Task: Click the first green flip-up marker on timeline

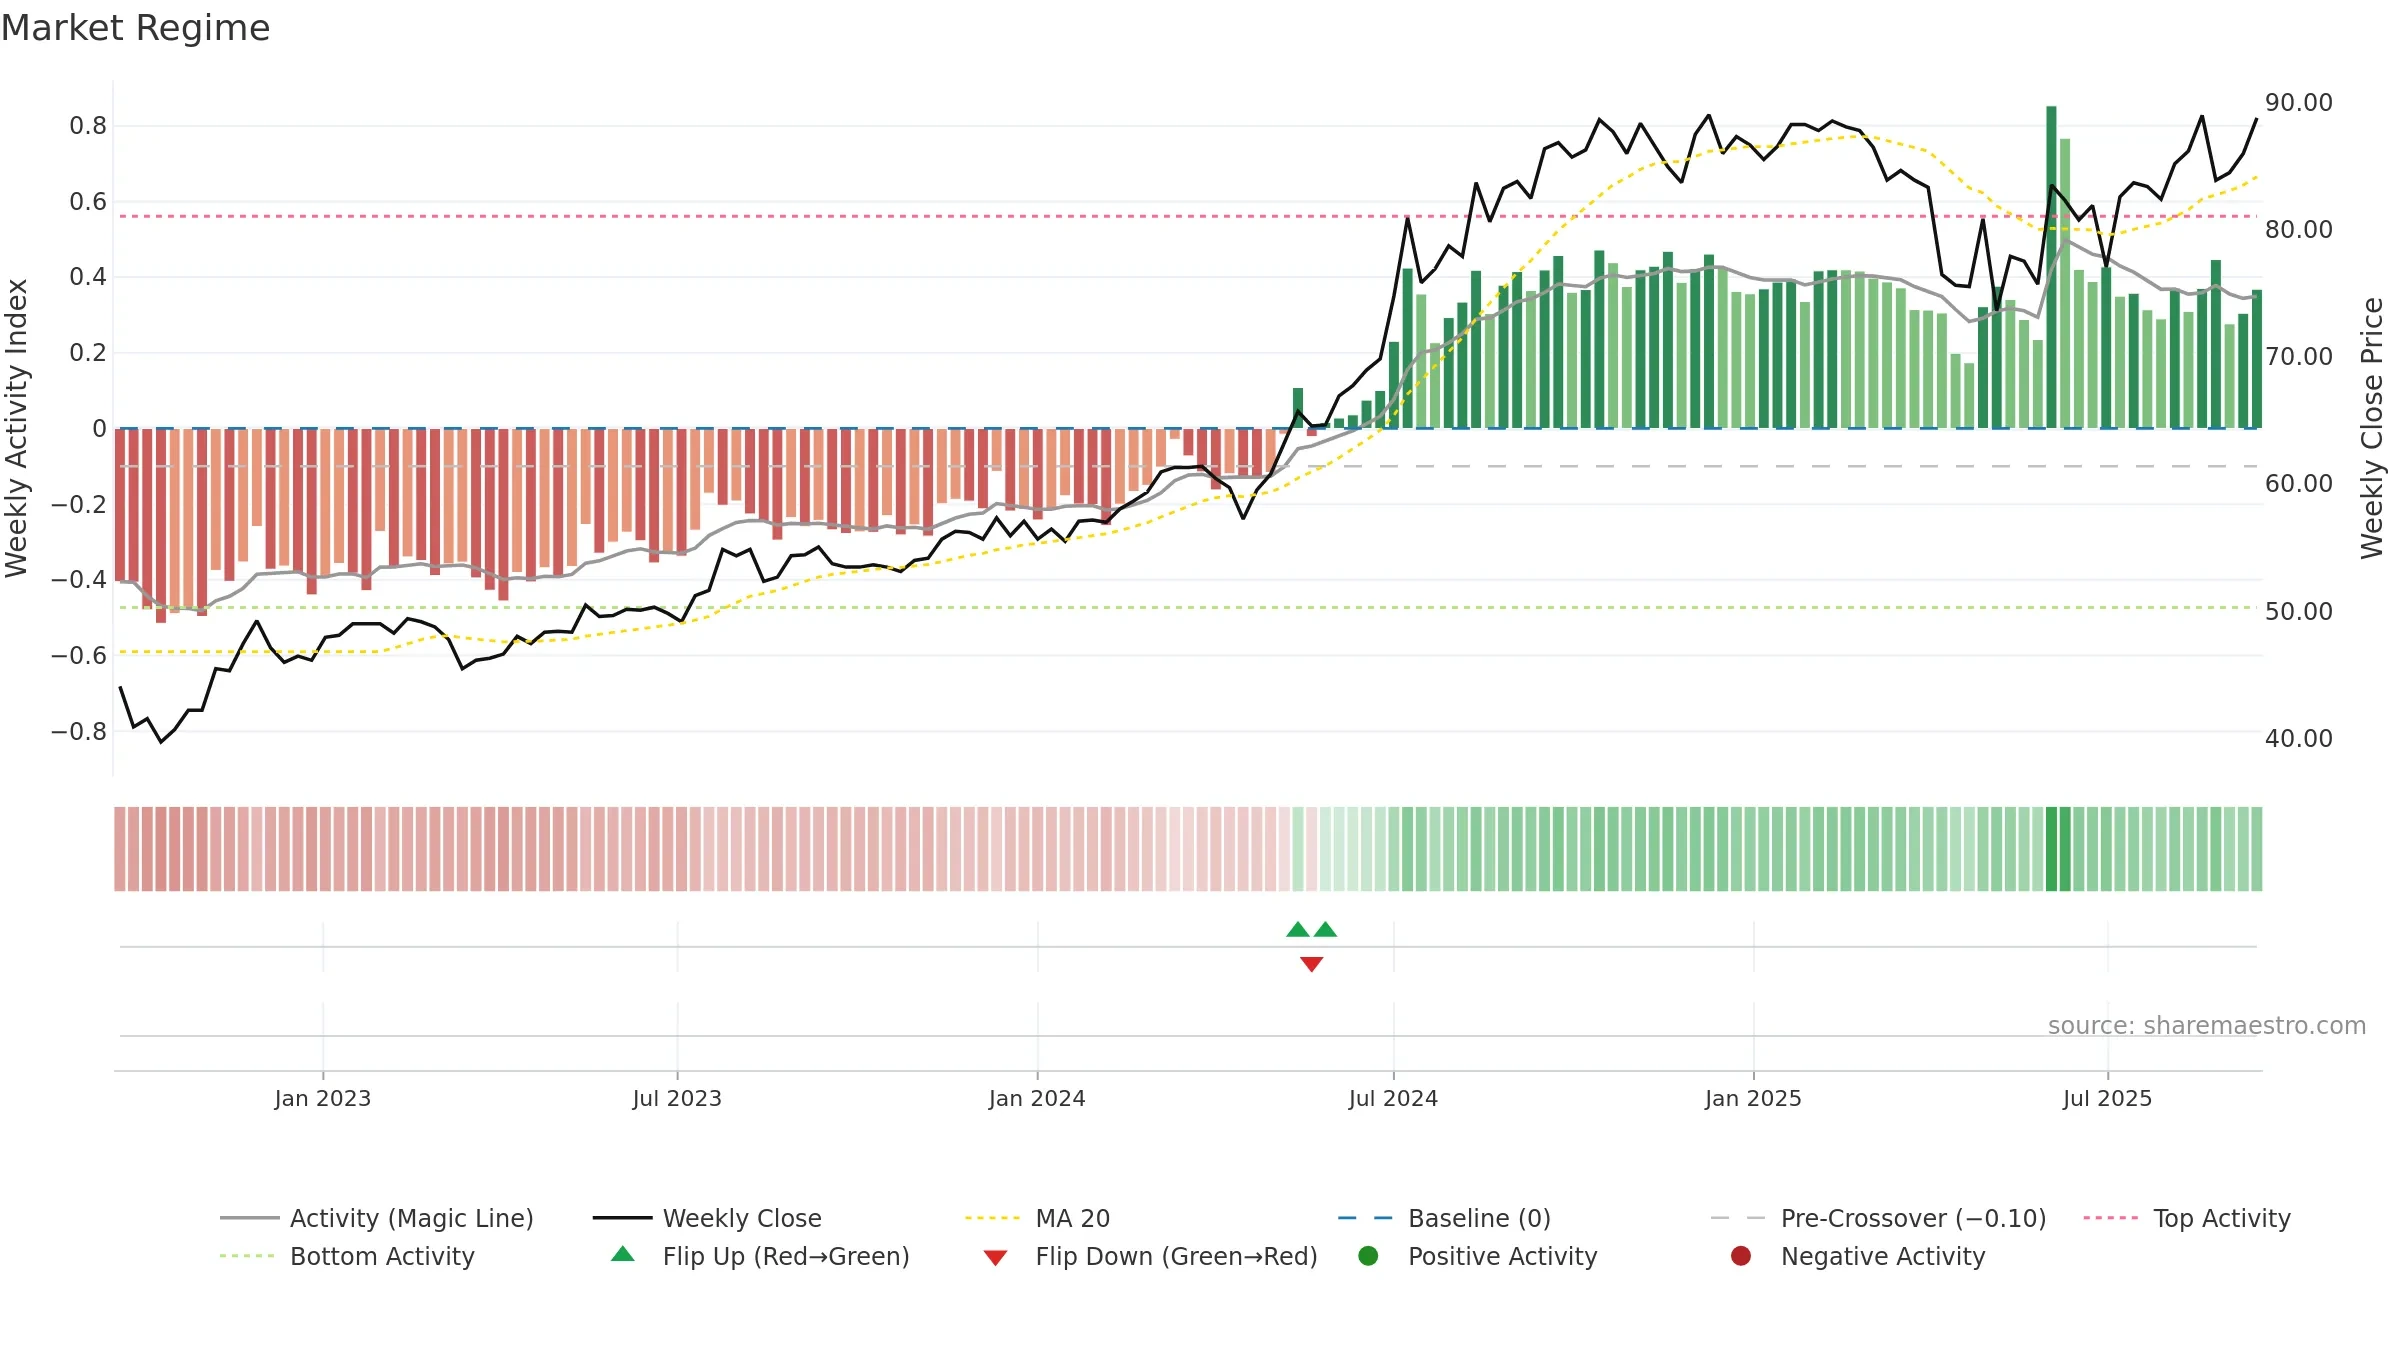Action: (1298, 929)
